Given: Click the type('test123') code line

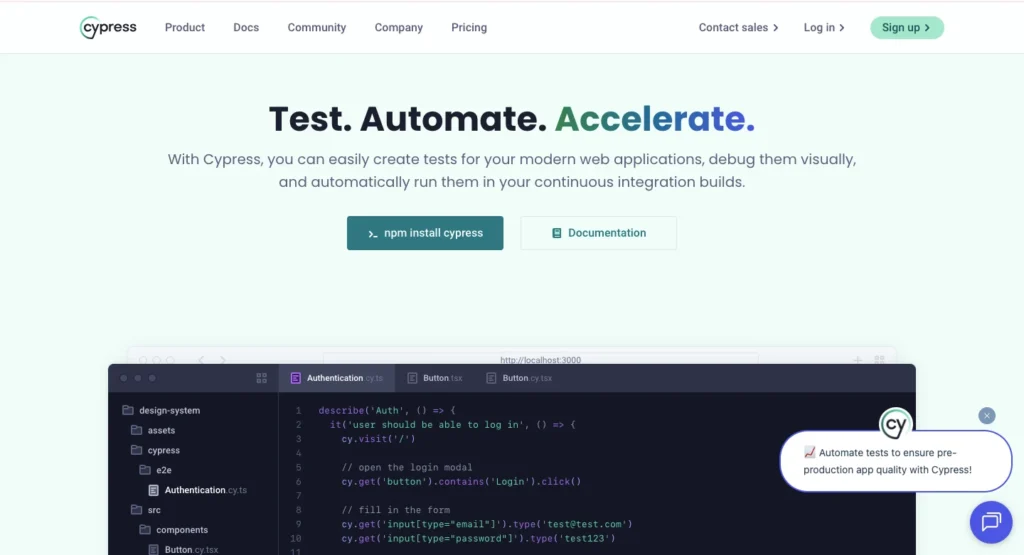Looking at the screenshot, I should (x=478, y=539).
